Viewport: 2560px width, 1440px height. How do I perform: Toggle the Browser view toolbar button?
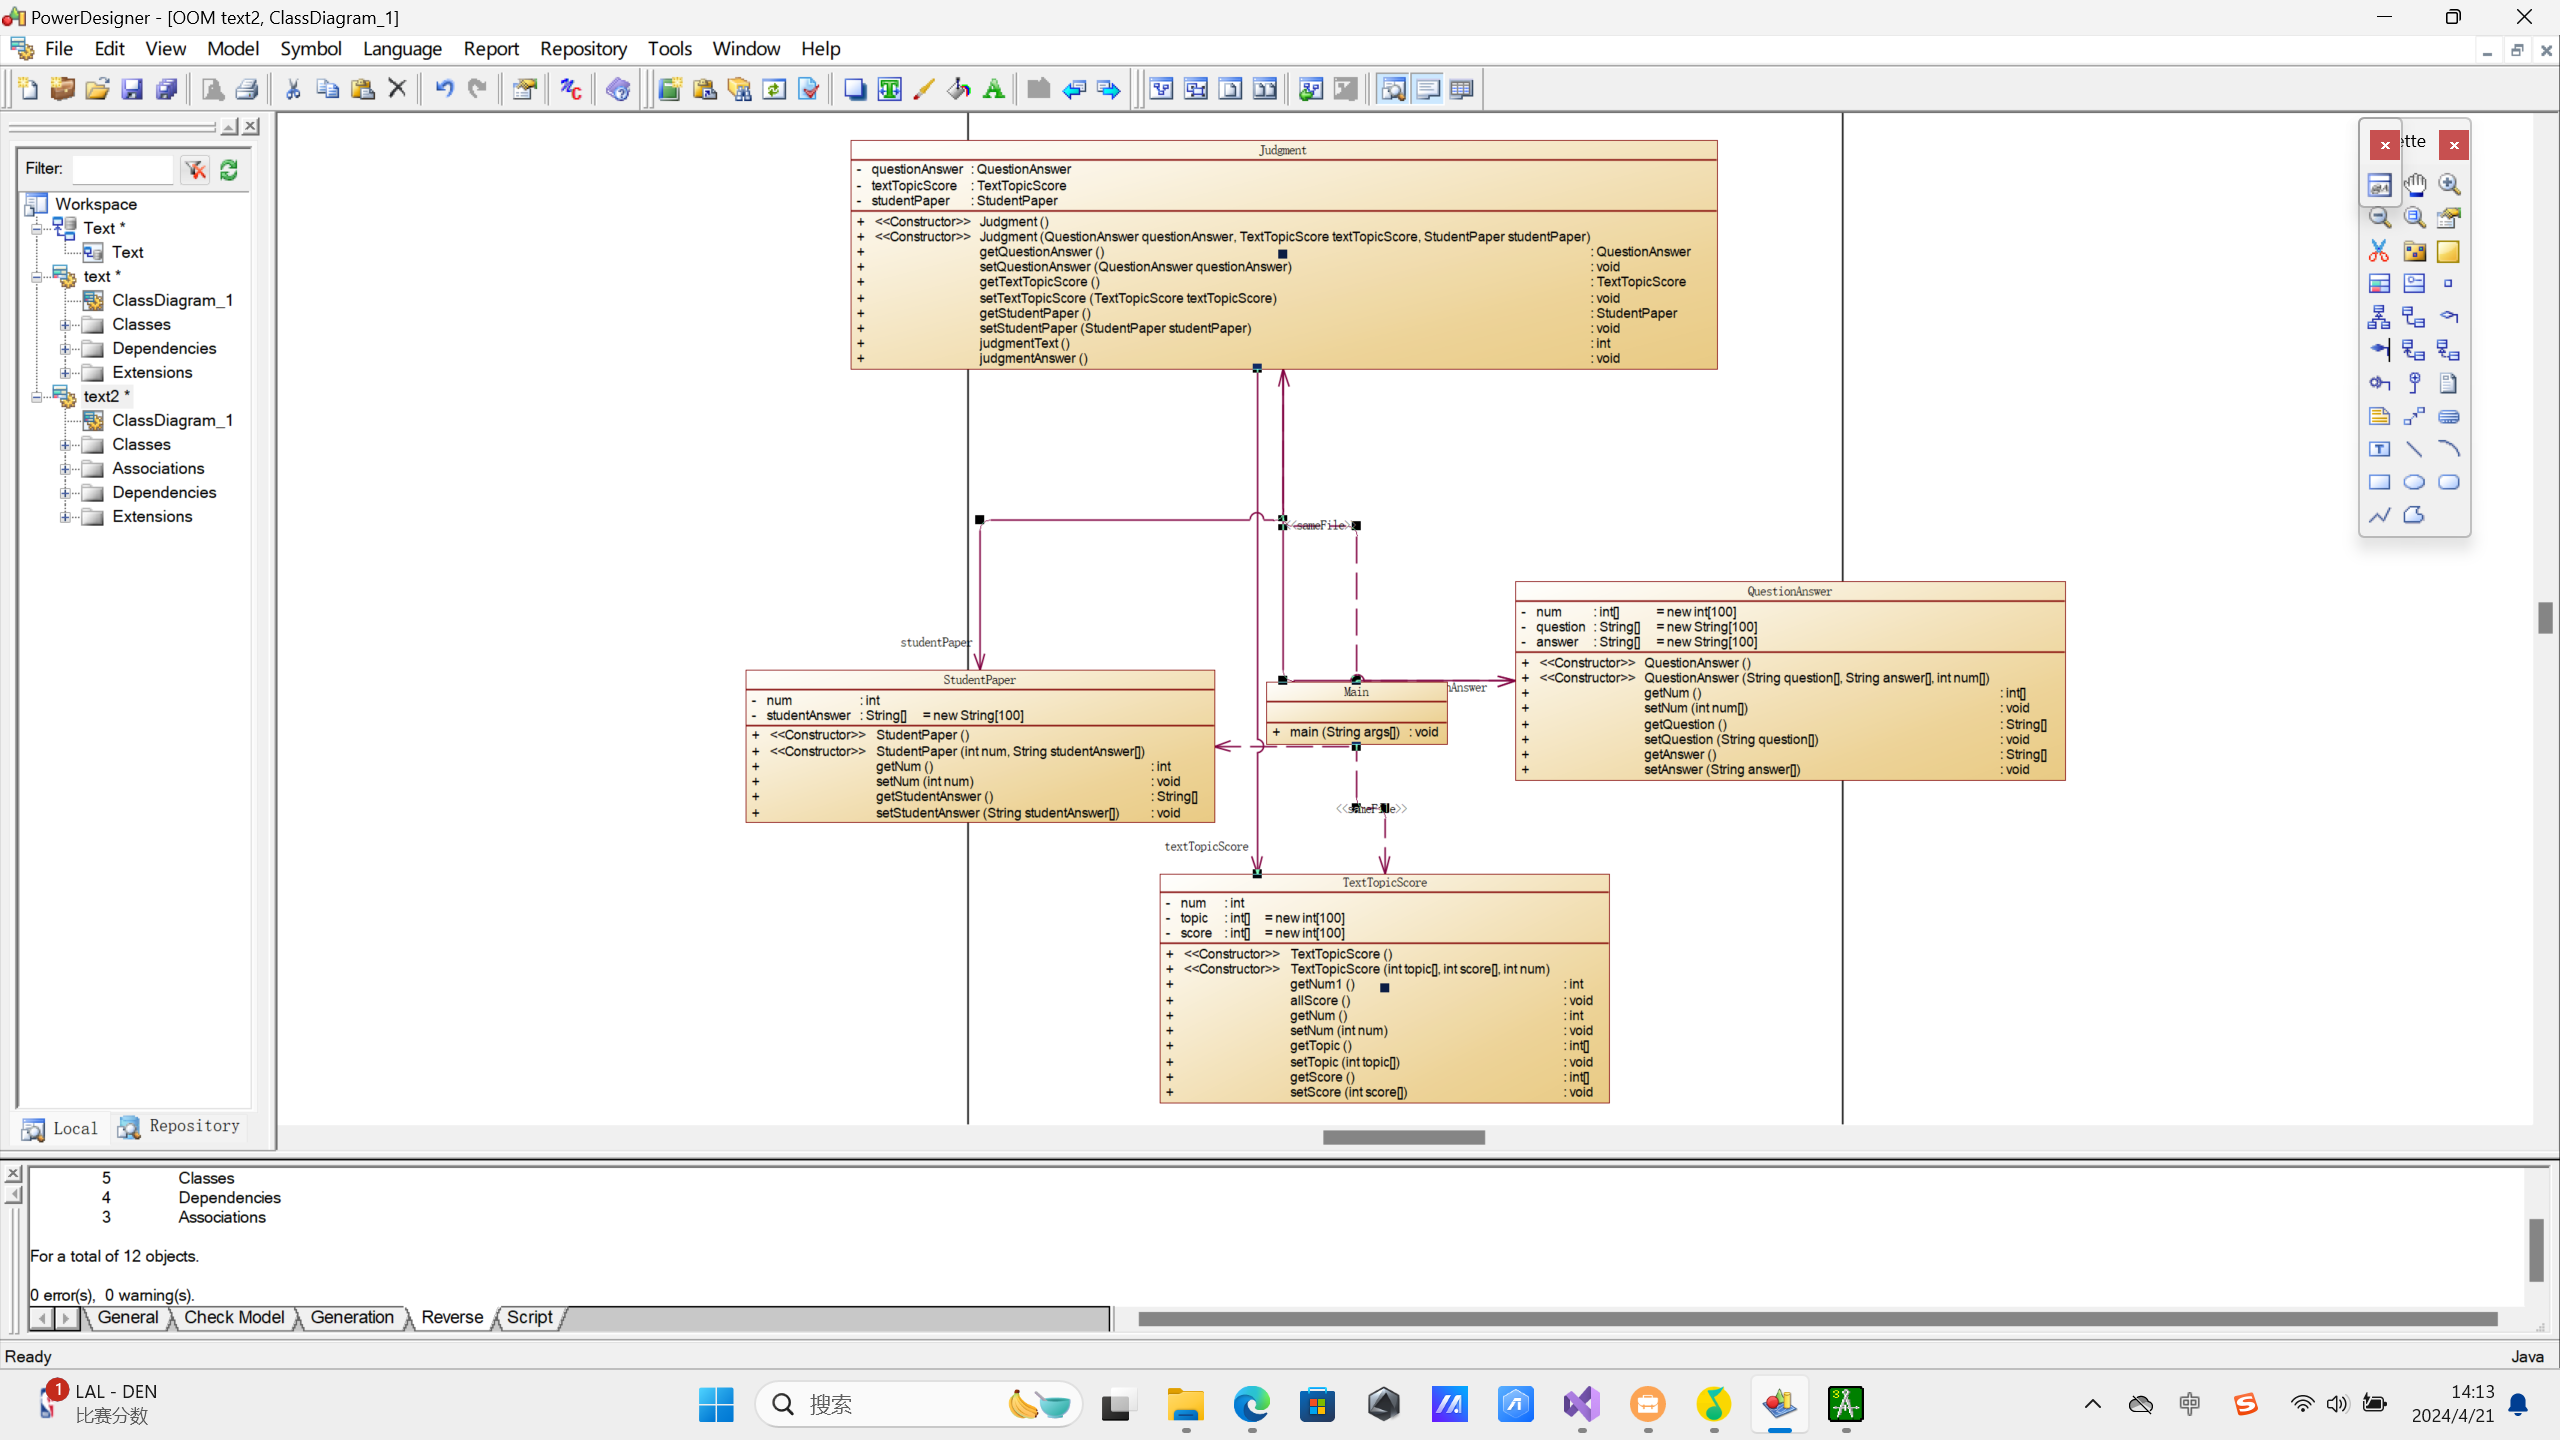click(1393, 89)
